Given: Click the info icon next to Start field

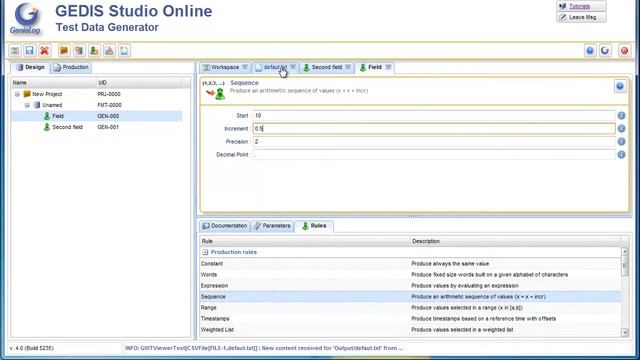Looking at the screenshot, I should click(621, 116).
